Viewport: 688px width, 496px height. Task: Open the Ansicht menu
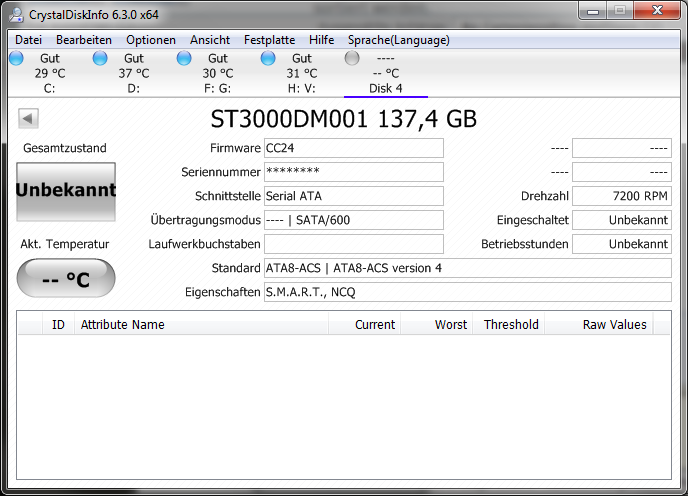210,40
